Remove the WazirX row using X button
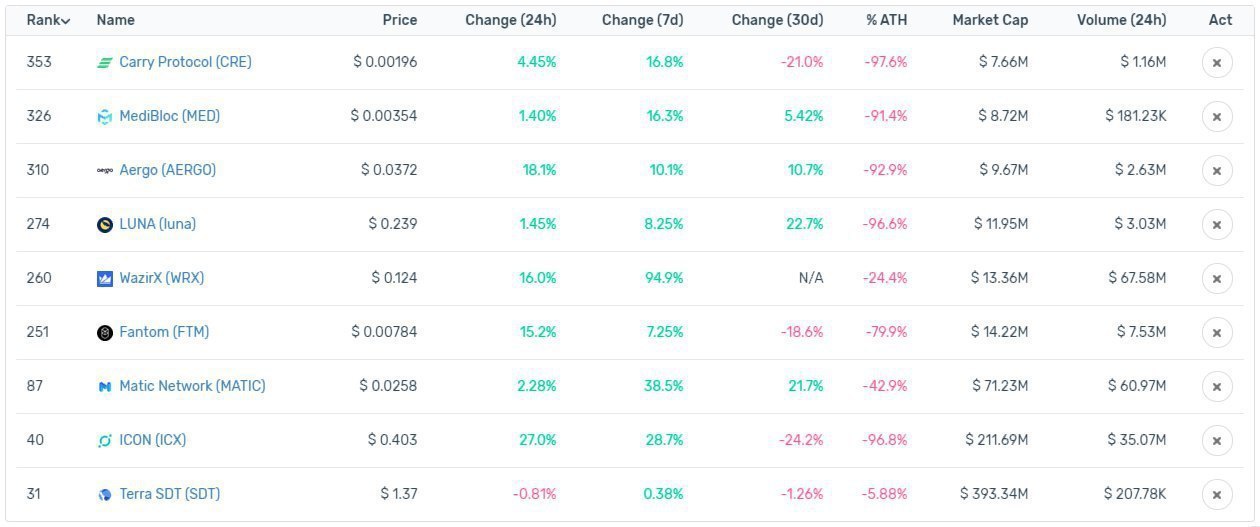Viewport: 1260px width, 527px height. coord(1217,279)
